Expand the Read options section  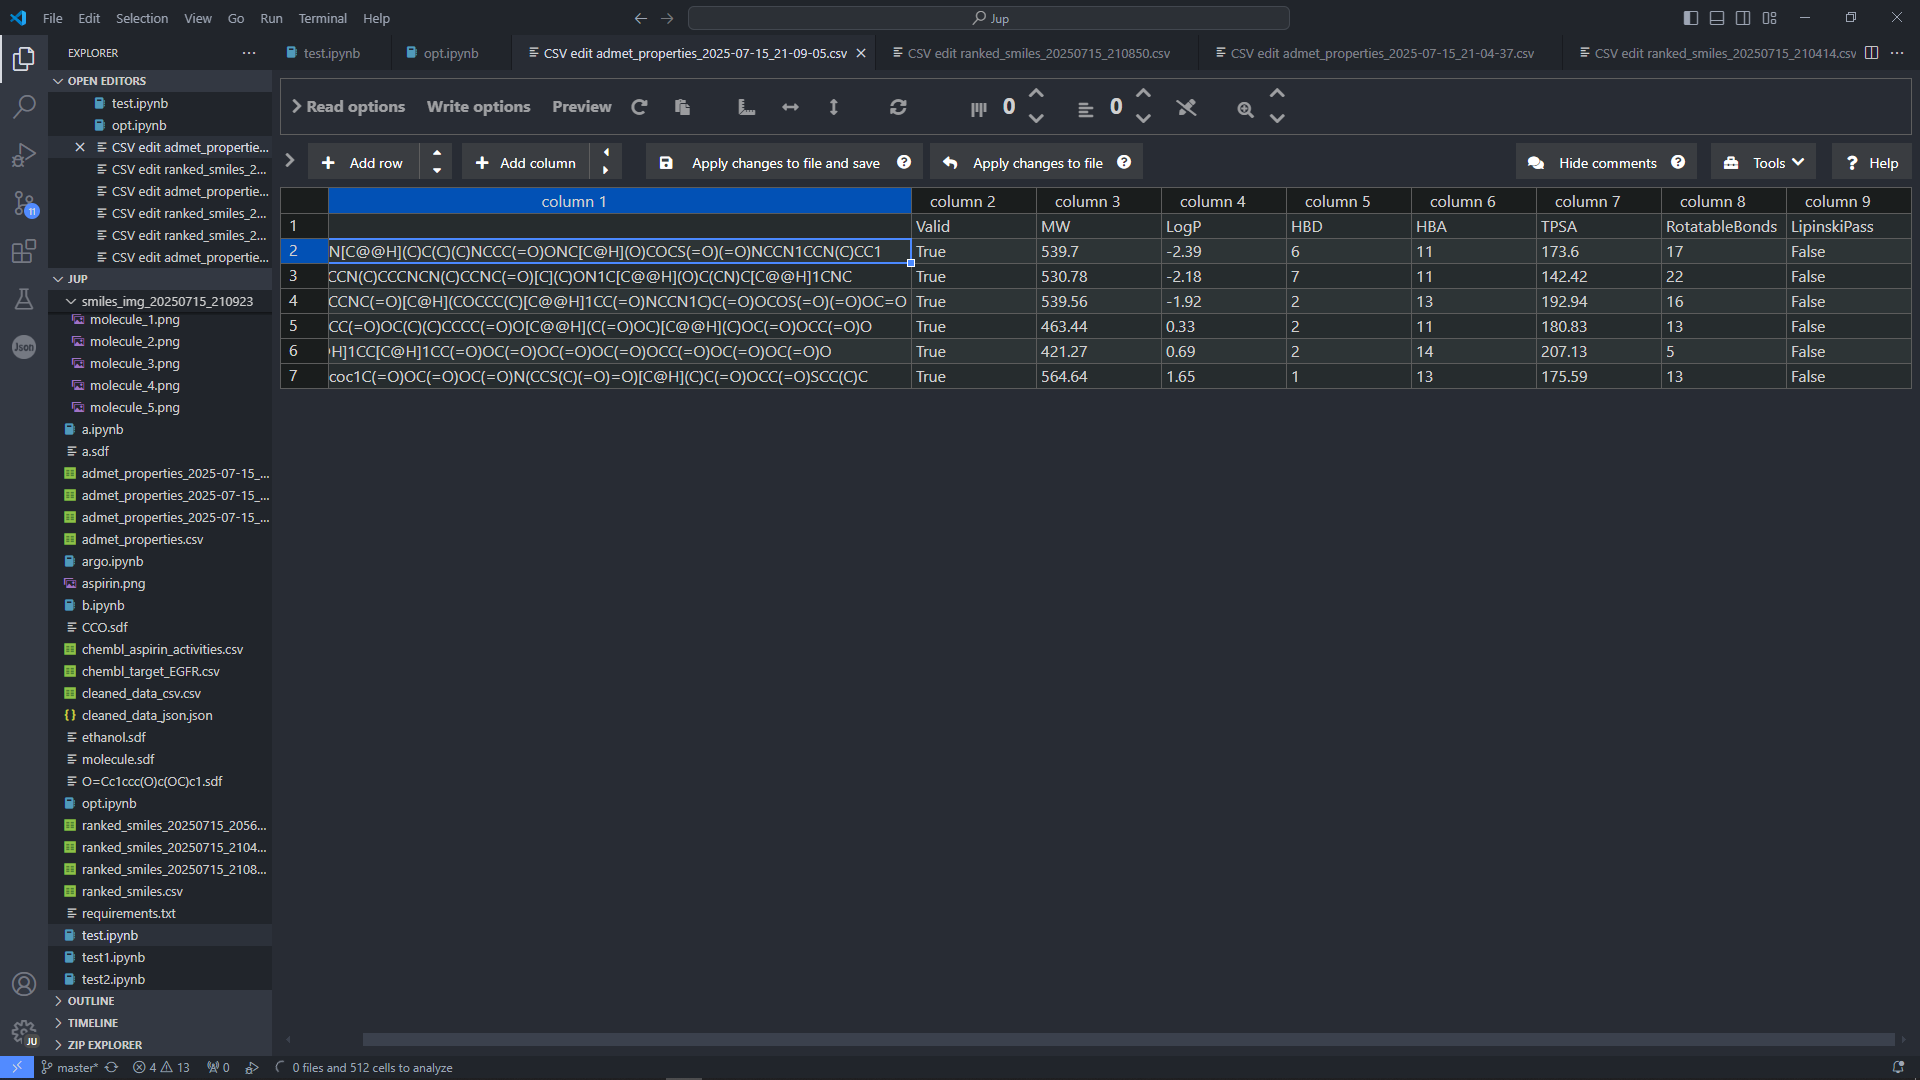coord(347,107)
